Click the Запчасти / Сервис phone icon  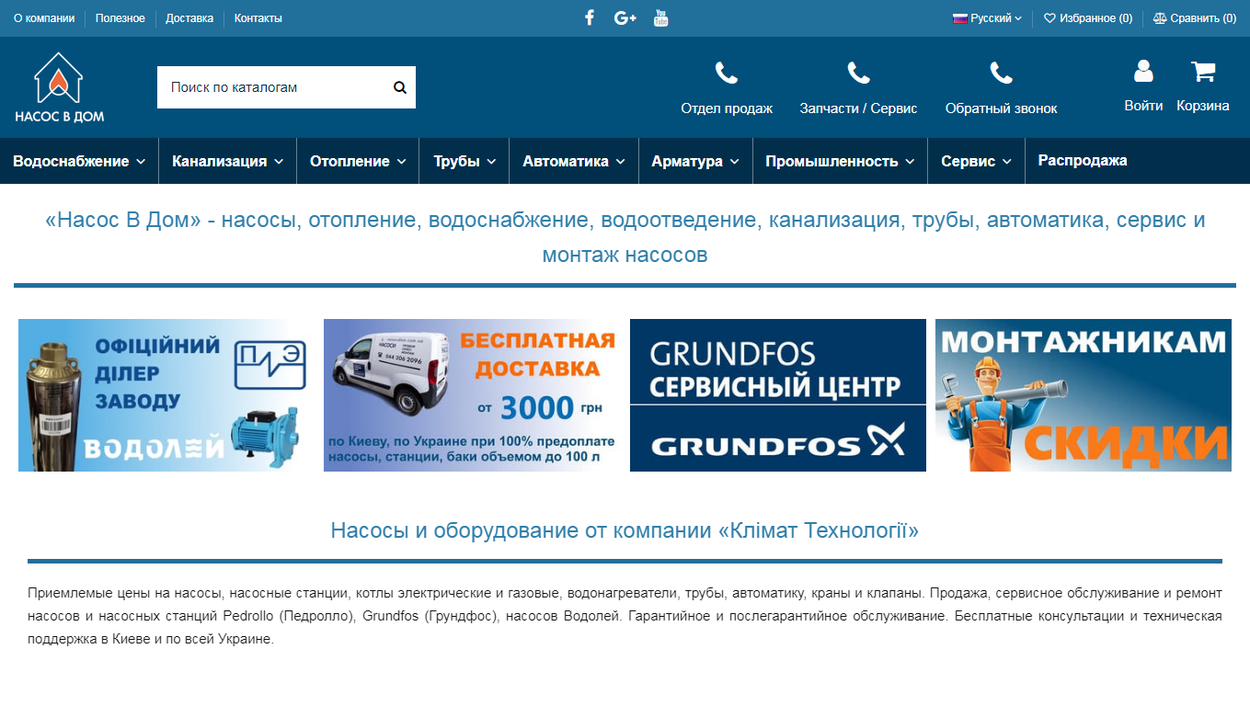858,73
